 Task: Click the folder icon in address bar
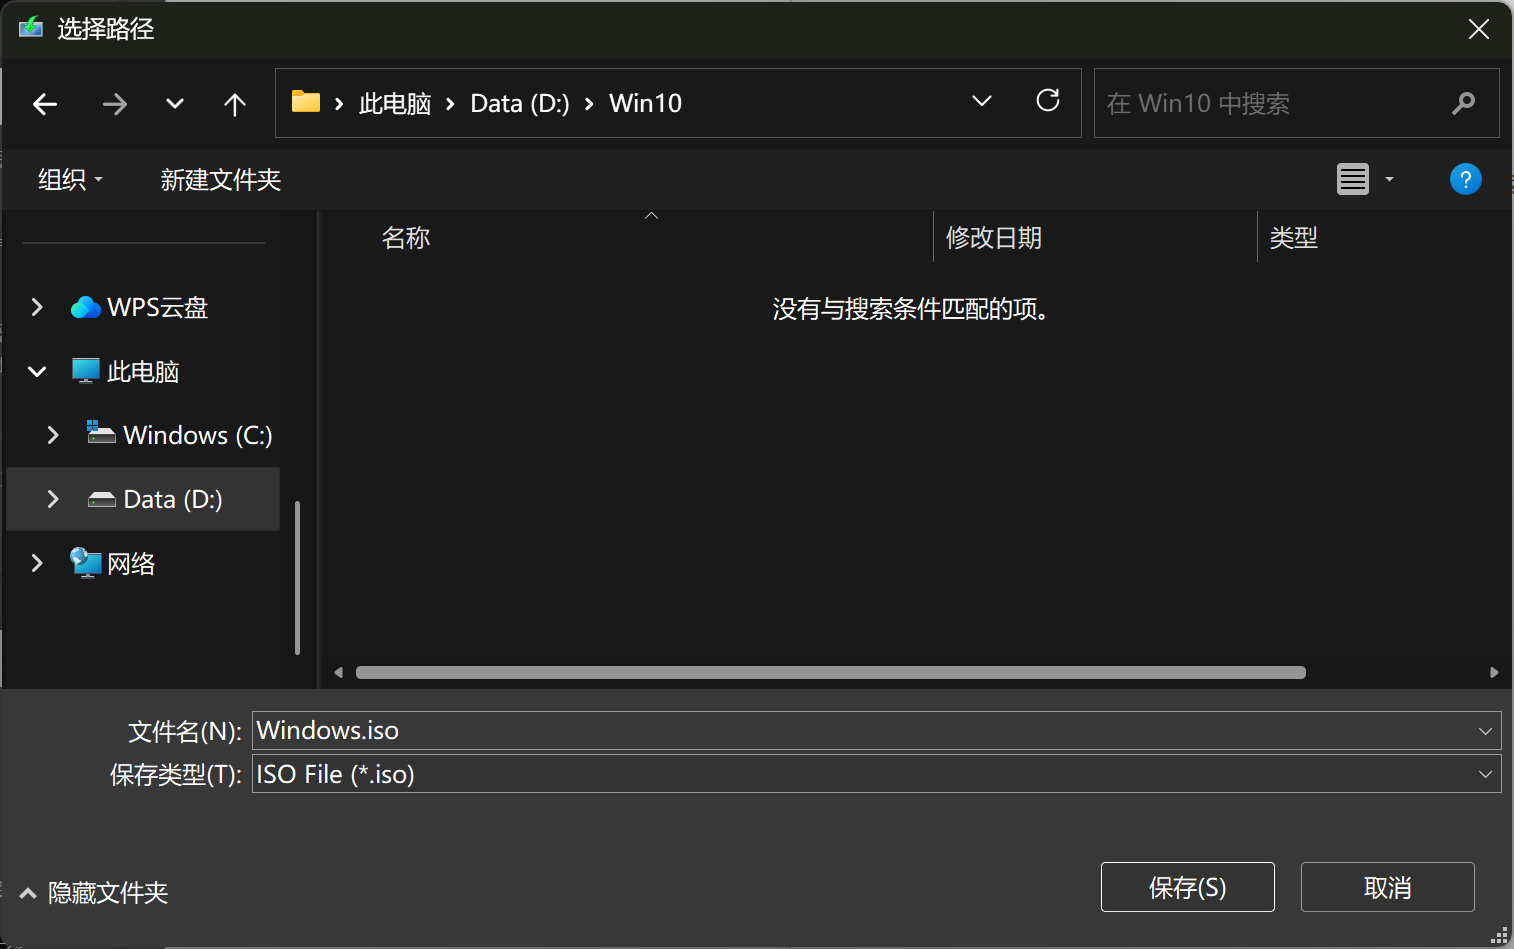coord(305,102)
